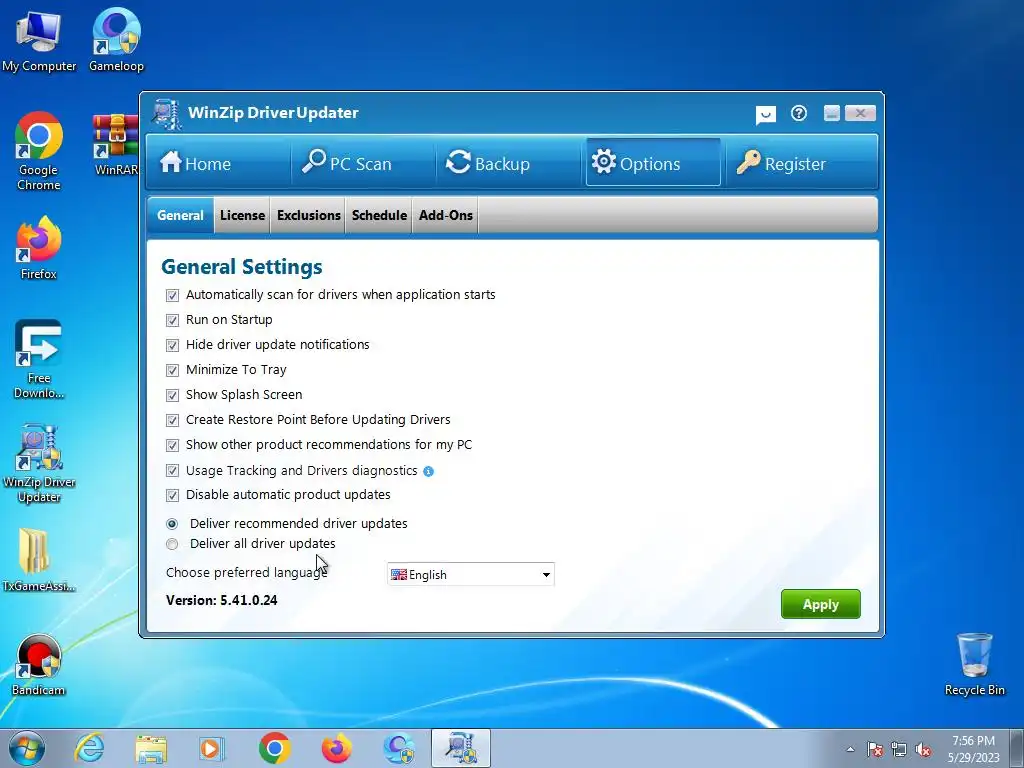Open the Windows Start menu
1024x768 pixels.
pyautogui.click(x=26, y=748)
